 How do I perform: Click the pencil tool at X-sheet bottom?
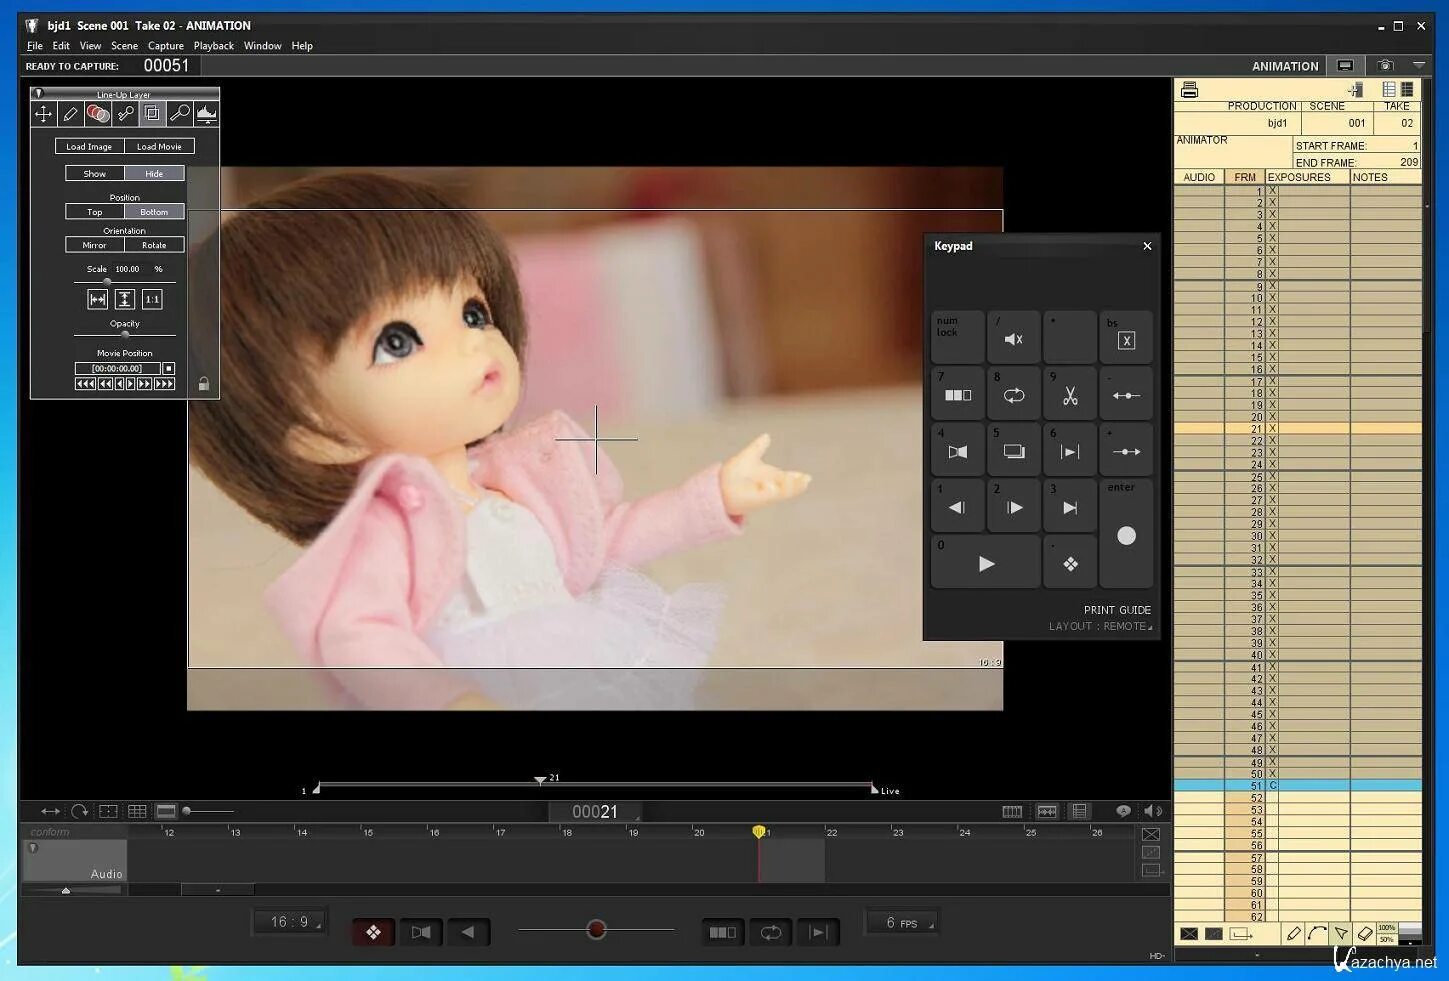(x=1294, y=934)
